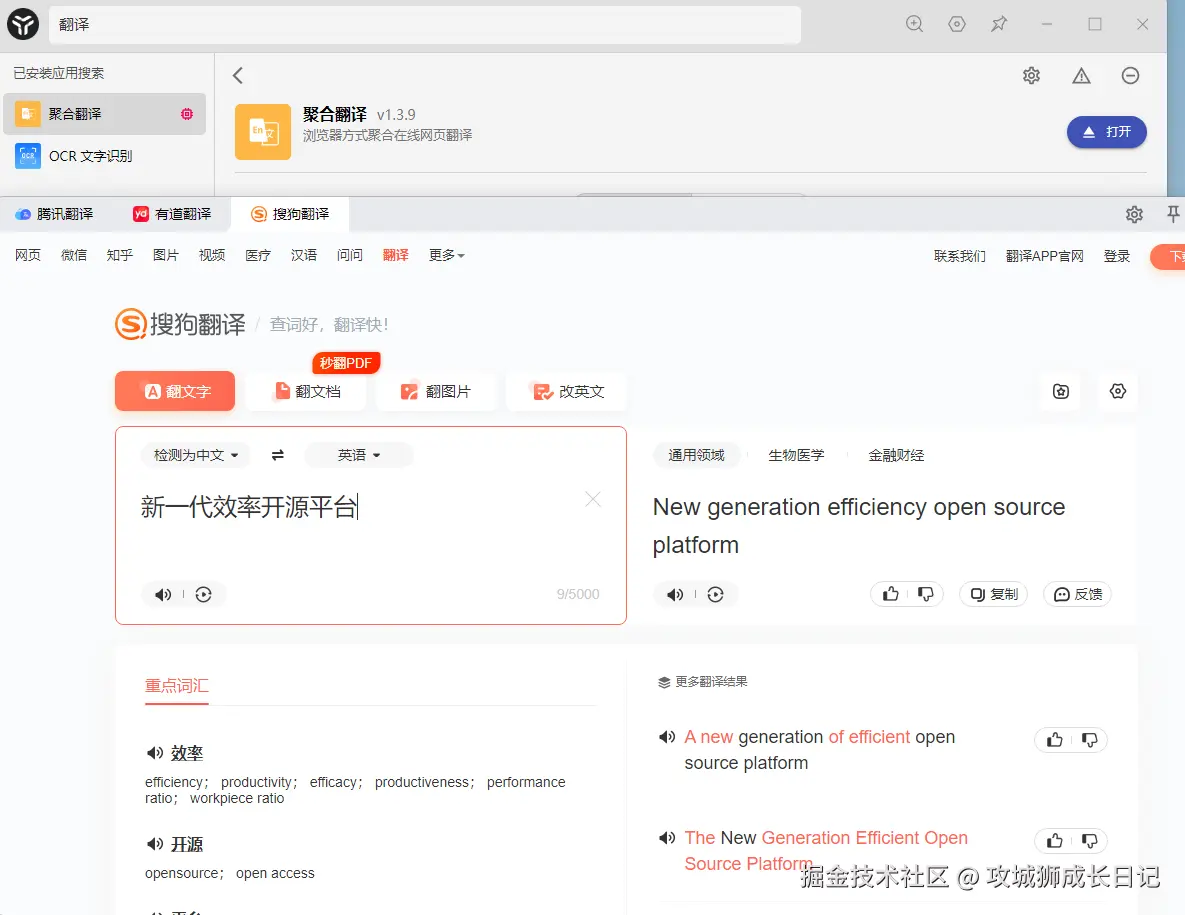Click the 翻译APP官网 link
This screenshot has width=1185, height=915.
point(1044,256)
